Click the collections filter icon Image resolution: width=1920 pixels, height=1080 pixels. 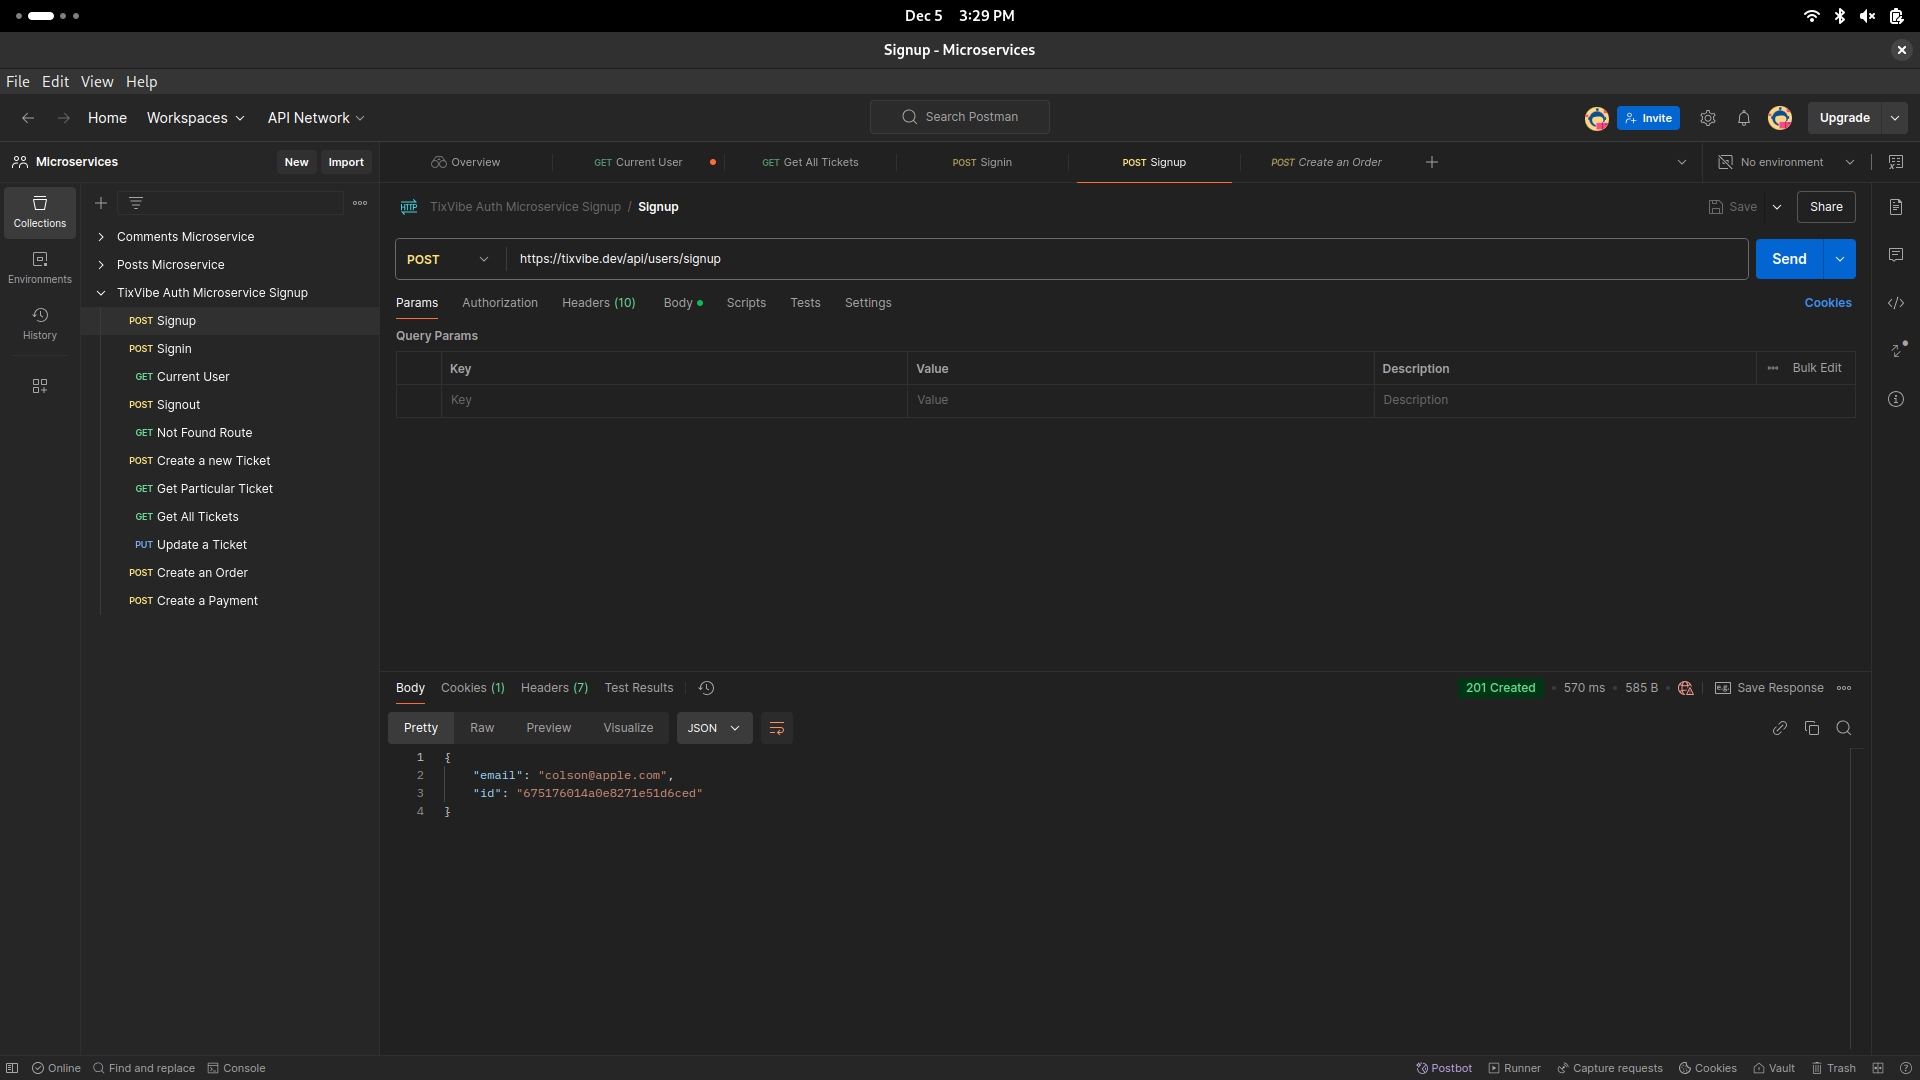click(x=136, y=203)
